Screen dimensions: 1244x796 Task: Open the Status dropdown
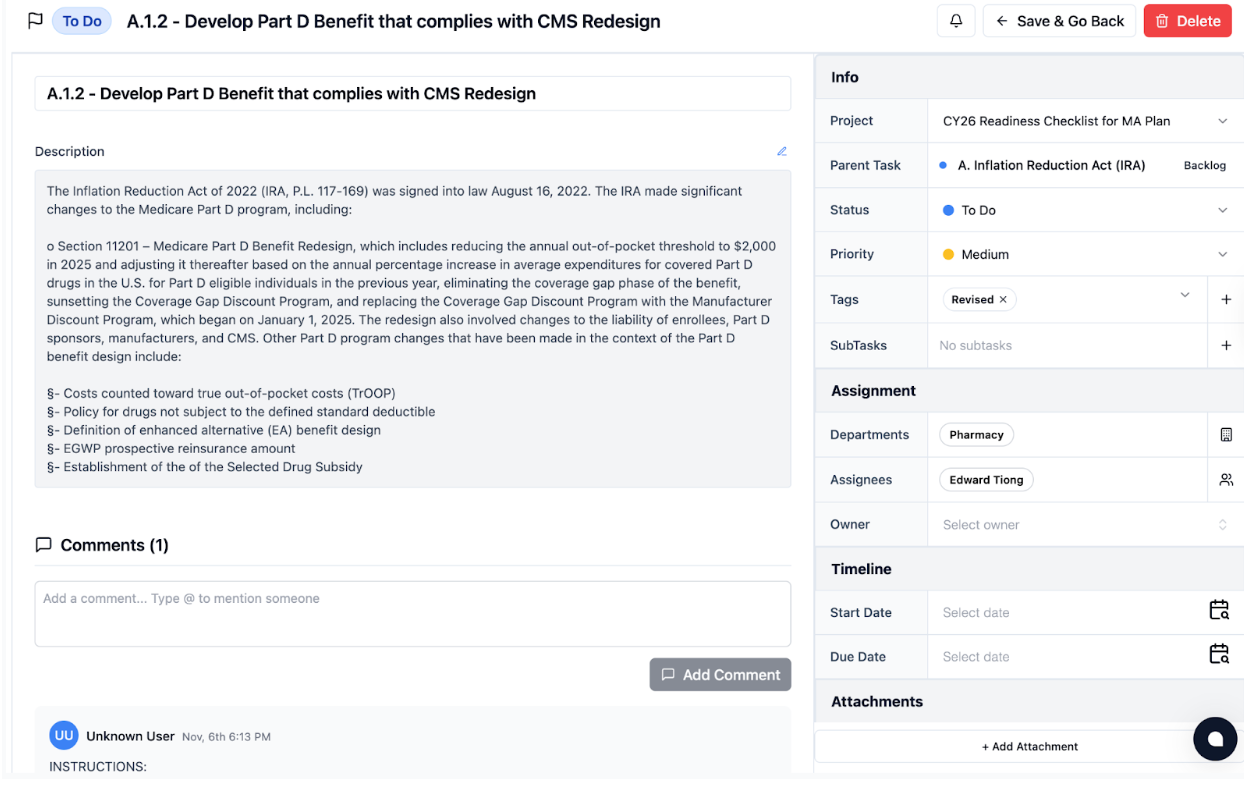[x=1222, y=210]
